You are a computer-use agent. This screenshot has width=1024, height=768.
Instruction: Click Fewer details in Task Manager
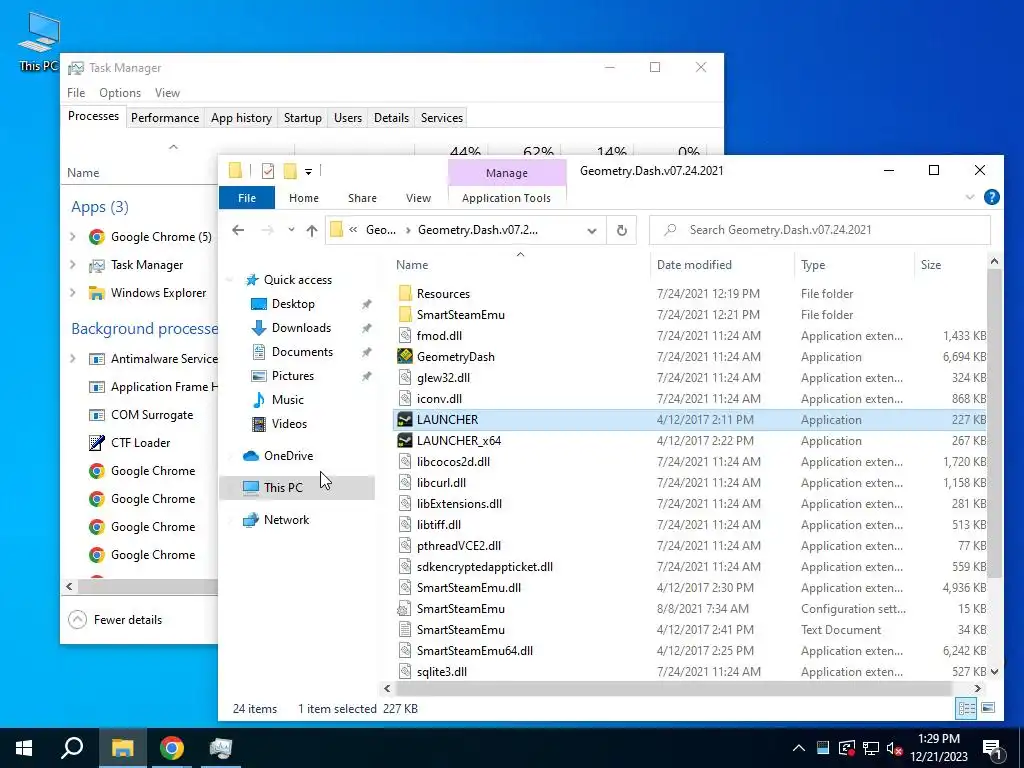tap(116, 620)
